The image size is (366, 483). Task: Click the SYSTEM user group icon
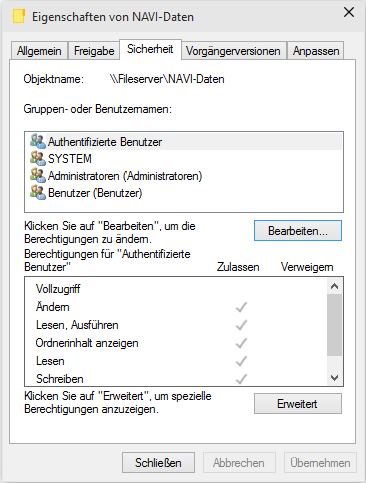coord(38,158)
